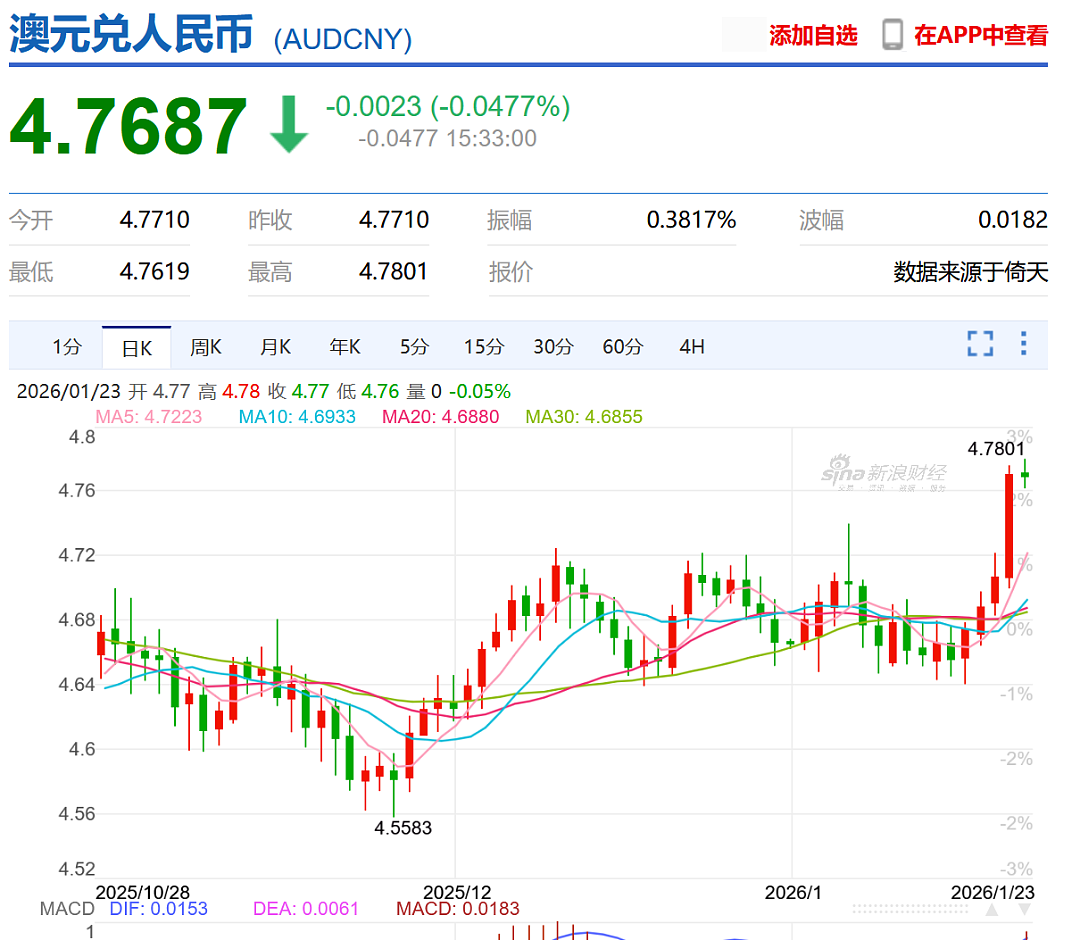Click the DIF: 0.0153 value
The image size is (1080, 940).
tap(158, 909)
